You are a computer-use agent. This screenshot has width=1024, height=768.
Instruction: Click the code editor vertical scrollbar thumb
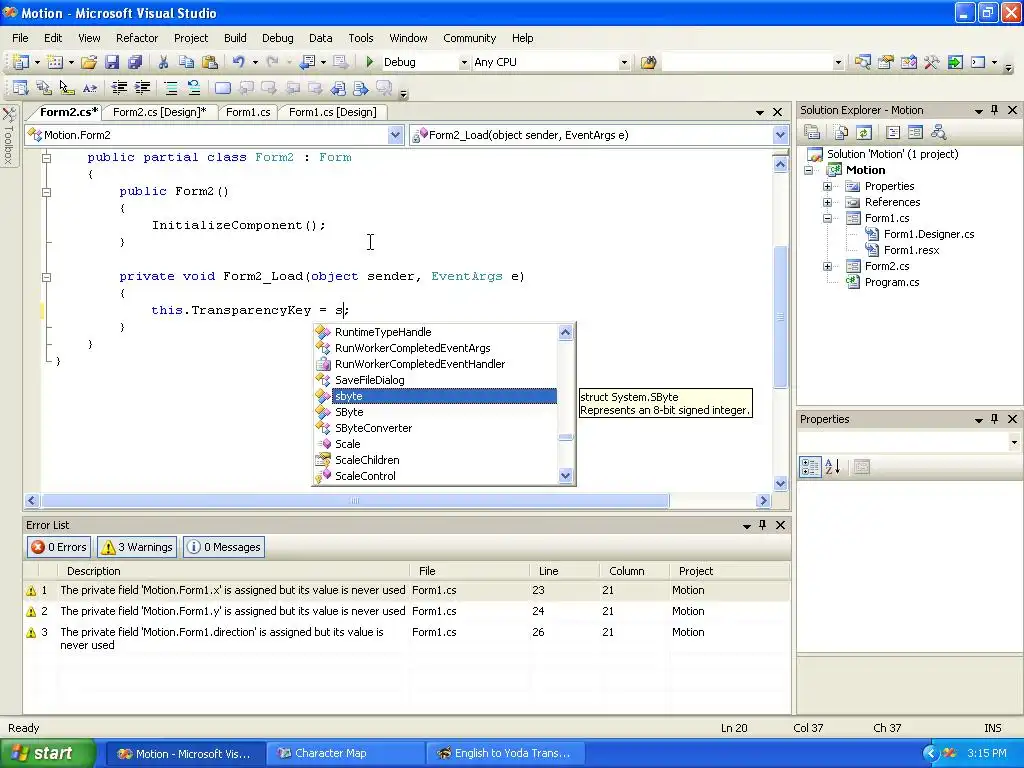pyautogui.click(x=780, y=317)
